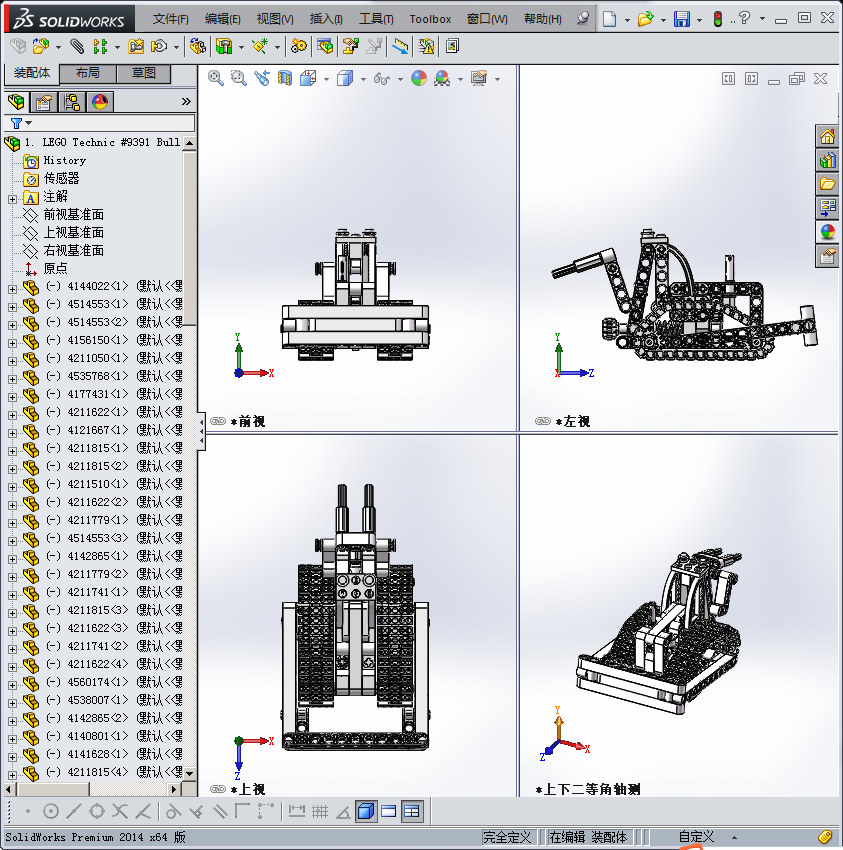The width and height of the screenshot is (843, 850).
Task: Click the Show Hidden Components icon
Action: coord(198,47)
